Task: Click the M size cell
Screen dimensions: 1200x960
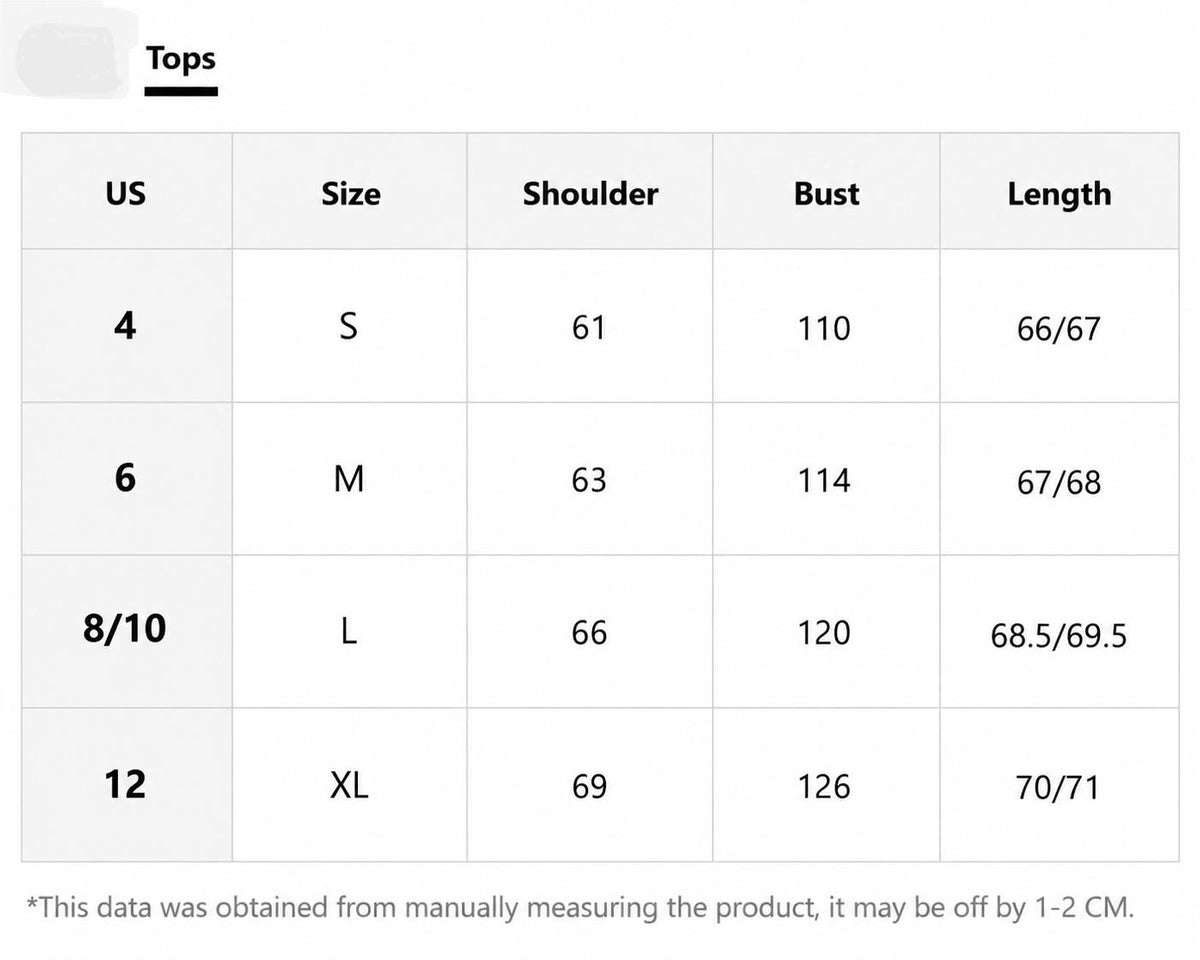Action: 349,479
